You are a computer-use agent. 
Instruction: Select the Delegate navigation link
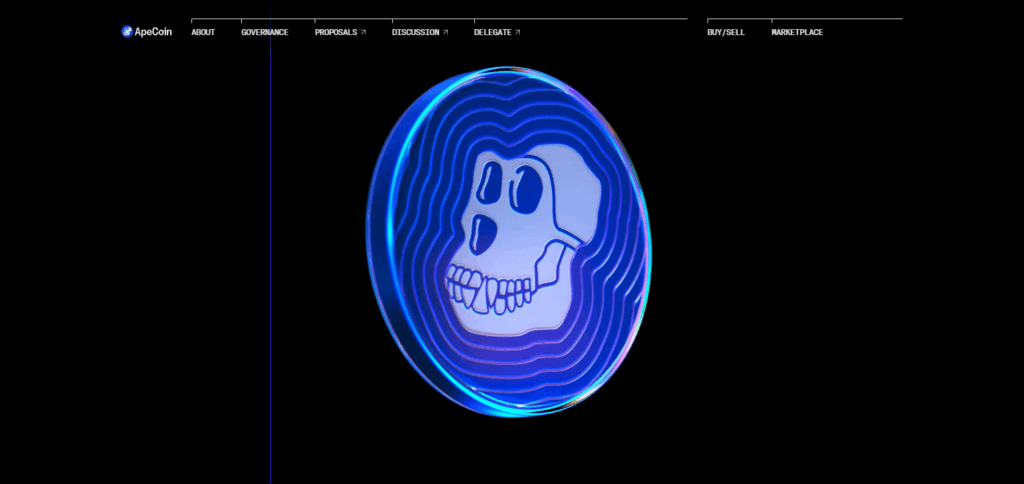coord(492,32)
